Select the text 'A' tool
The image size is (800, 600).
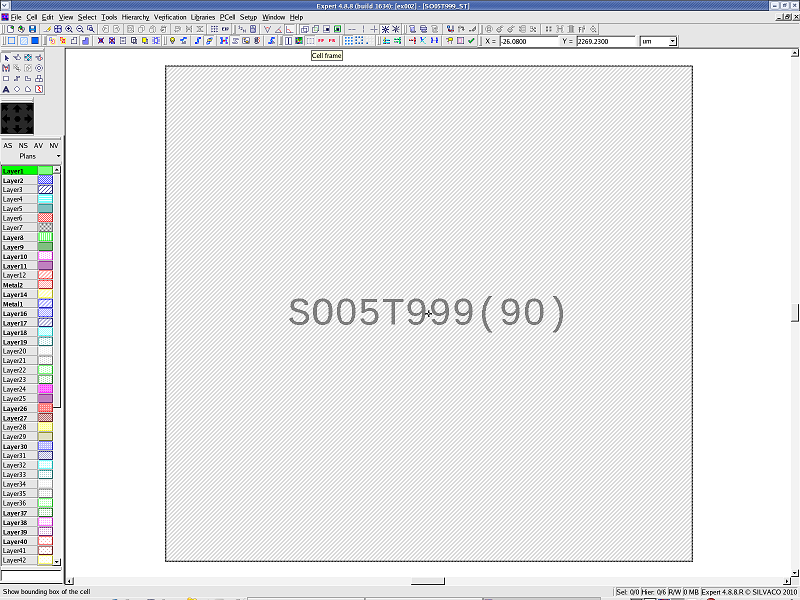[x=6, y=89]
